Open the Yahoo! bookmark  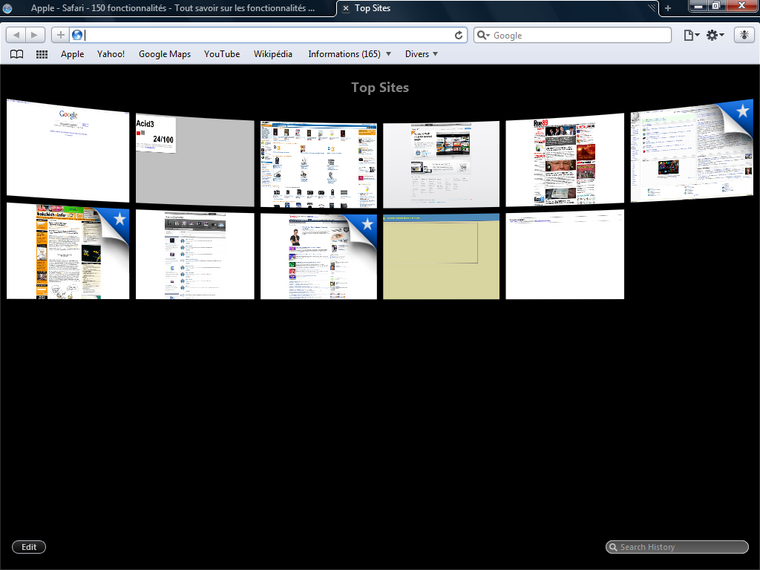click(111, 54)
